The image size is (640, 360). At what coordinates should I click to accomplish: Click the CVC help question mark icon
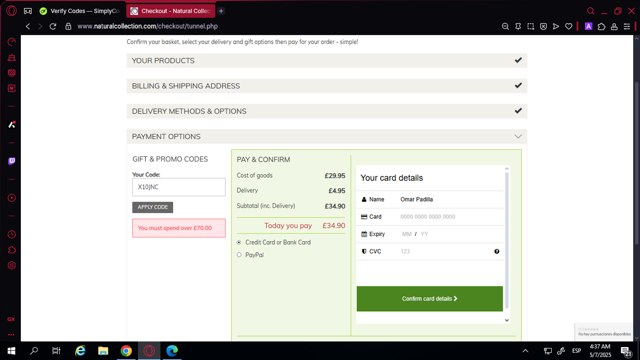497,251
